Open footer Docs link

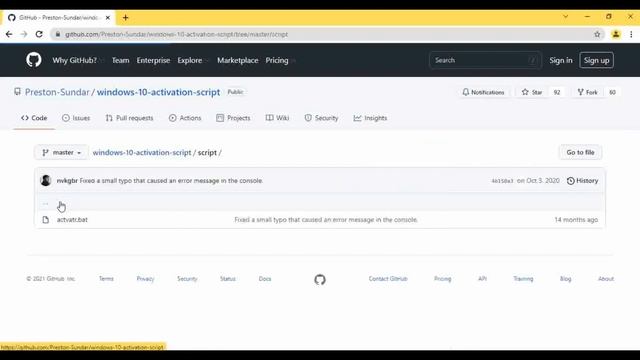[x=265, y=279]
